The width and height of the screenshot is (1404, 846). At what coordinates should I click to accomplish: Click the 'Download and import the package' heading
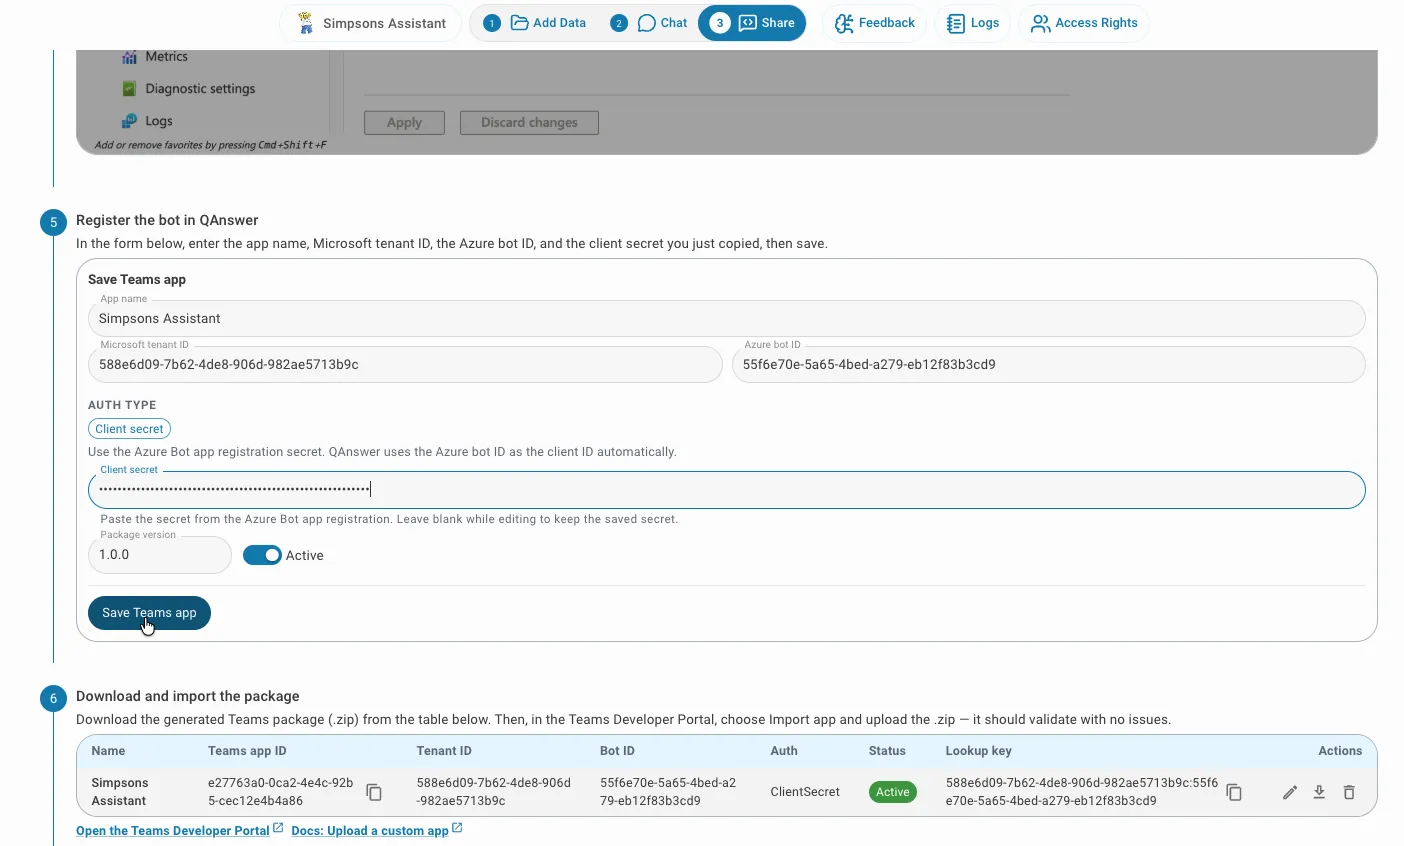click(x=188, y=696)
